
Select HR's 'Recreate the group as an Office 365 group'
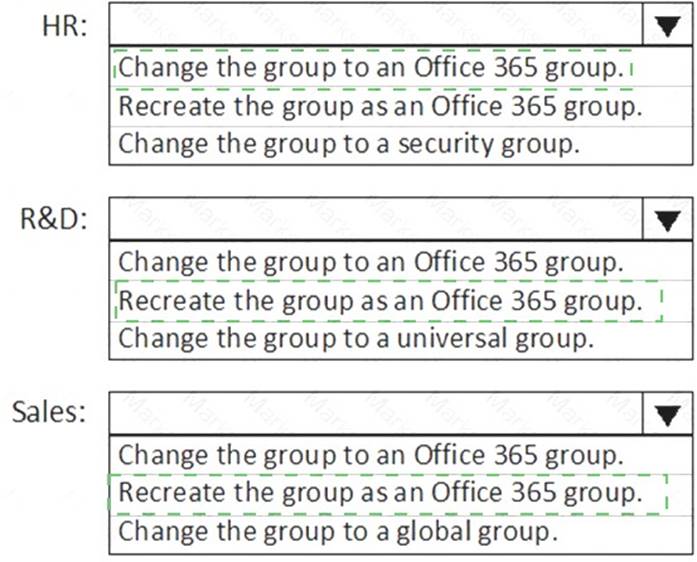(380, 106)
